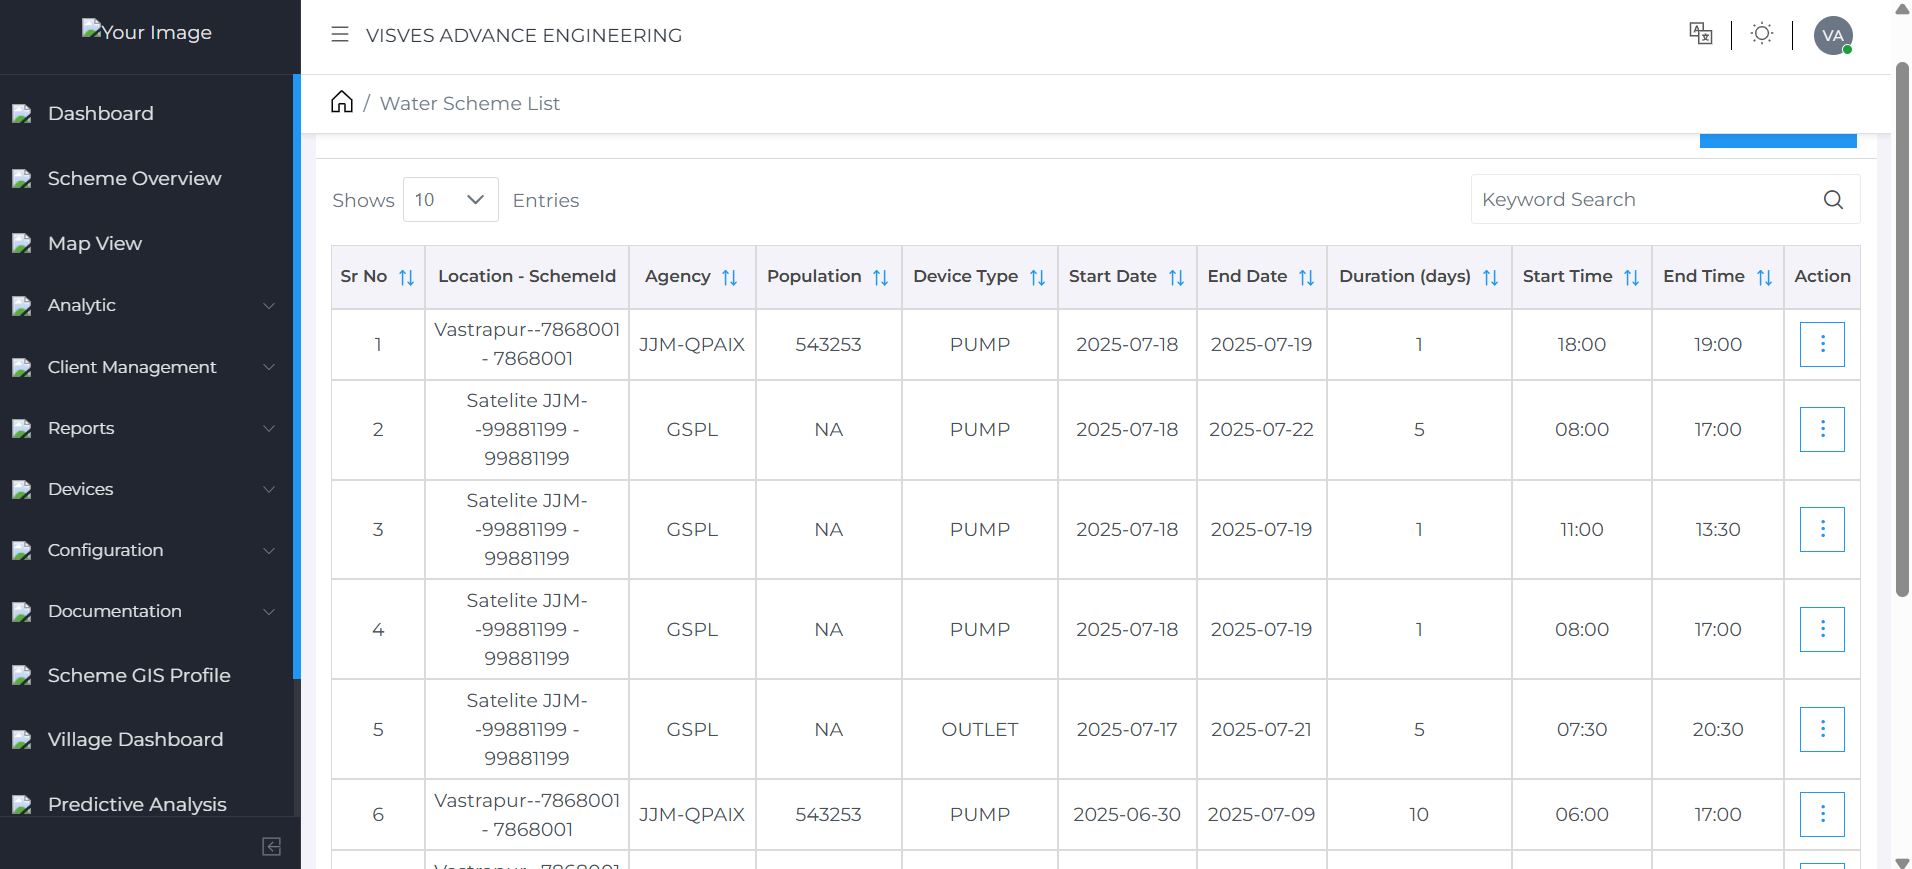The height and width of the screenshot is (869, 1912).
Task: Open the VA user avatar menu
Action: [x=1832, y=35]
